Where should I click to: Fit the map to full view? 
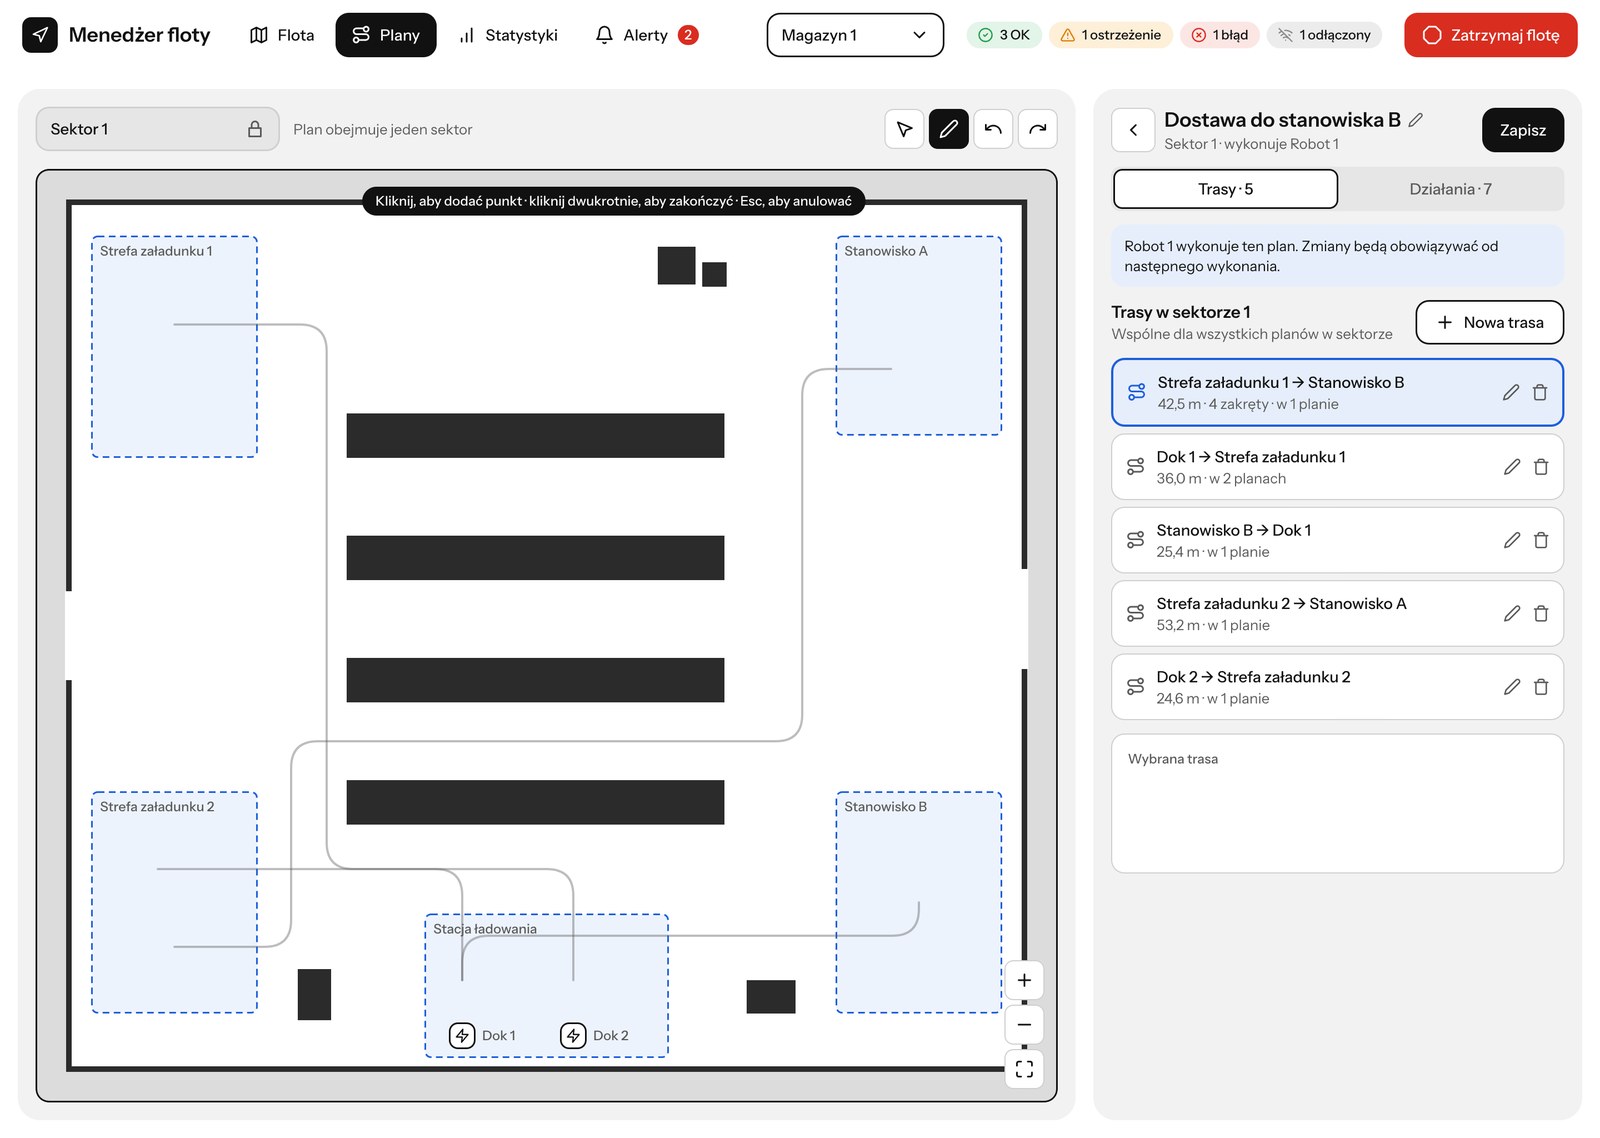(x=1024, y=1069)
